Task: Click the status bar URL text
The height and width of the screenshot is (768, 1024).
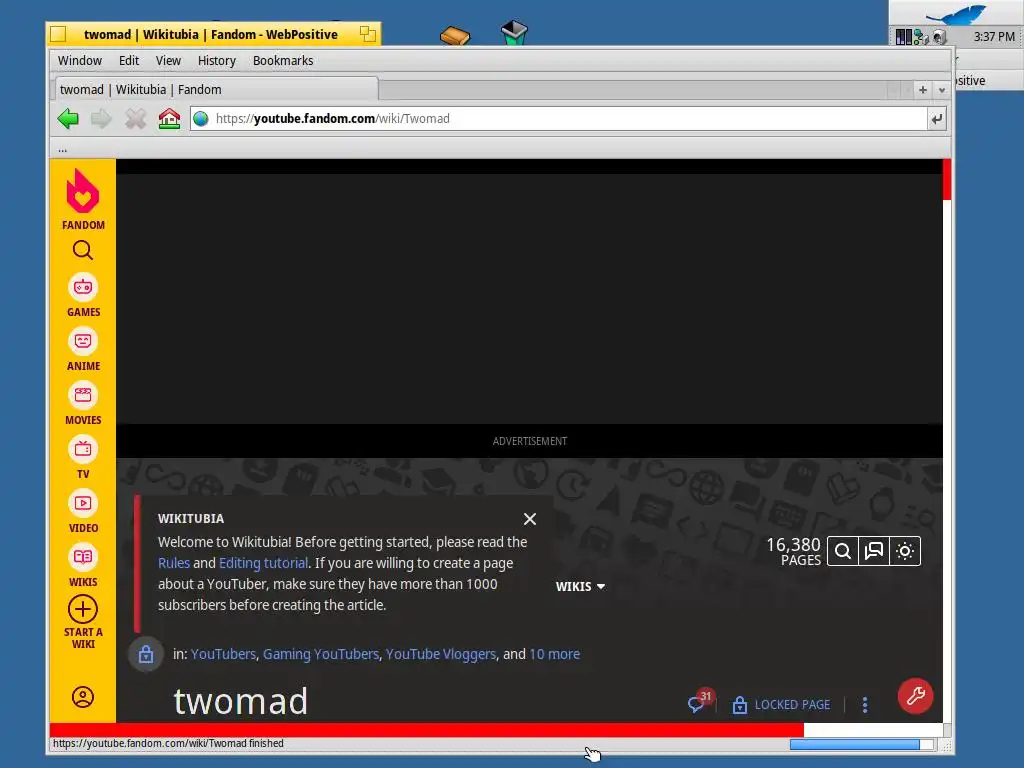Action: click(x=168, y=743)
